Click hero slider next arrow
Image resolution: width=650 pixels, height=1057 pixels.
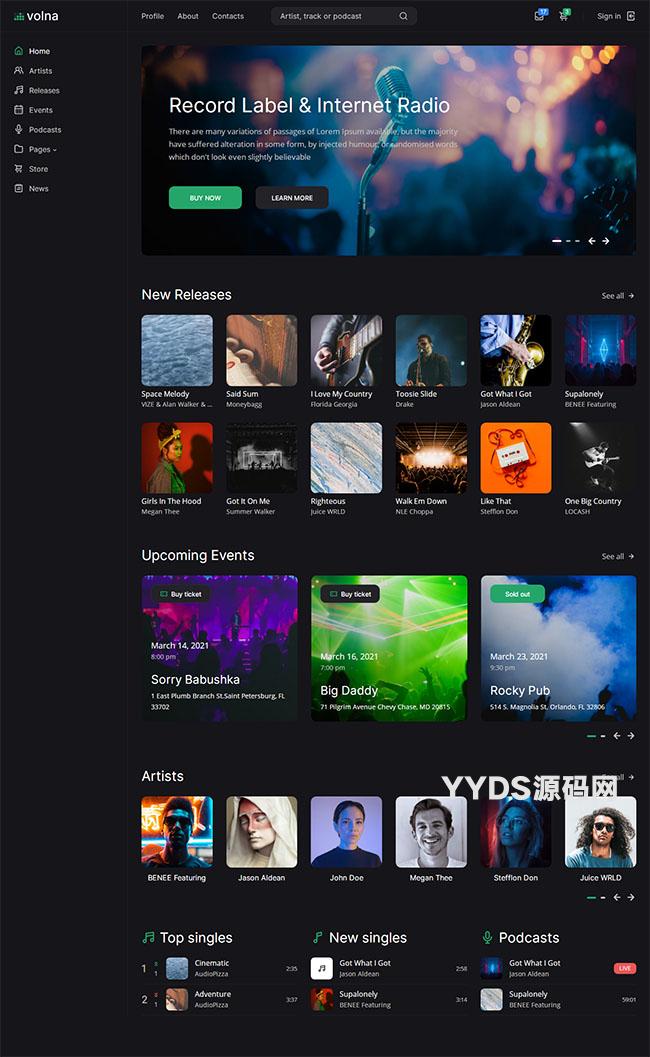coord(605,241)
